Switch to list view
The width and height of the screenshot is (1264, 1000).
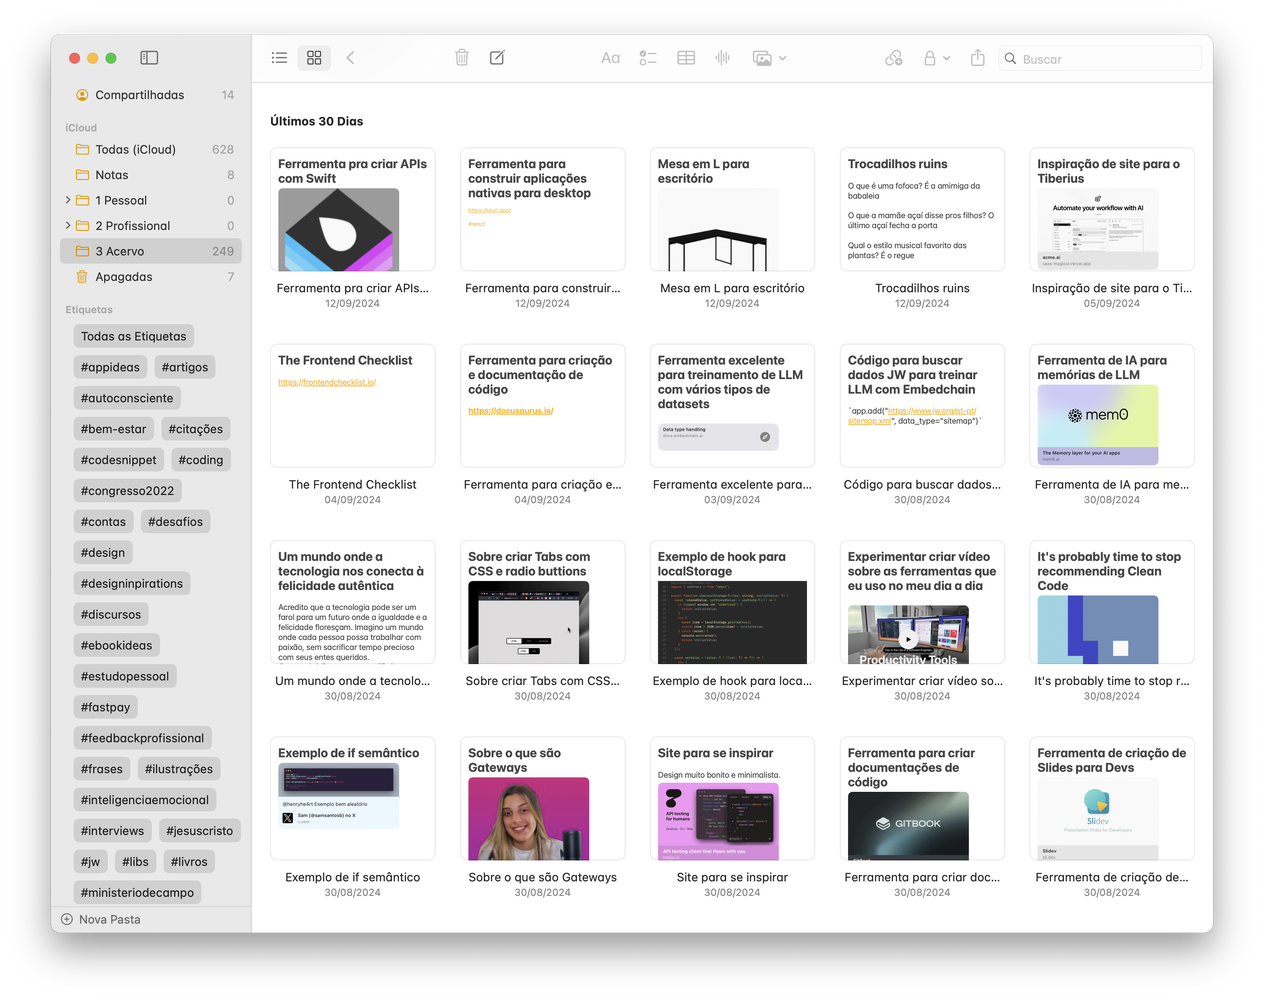pyautogui.click(x=280, y=58)
